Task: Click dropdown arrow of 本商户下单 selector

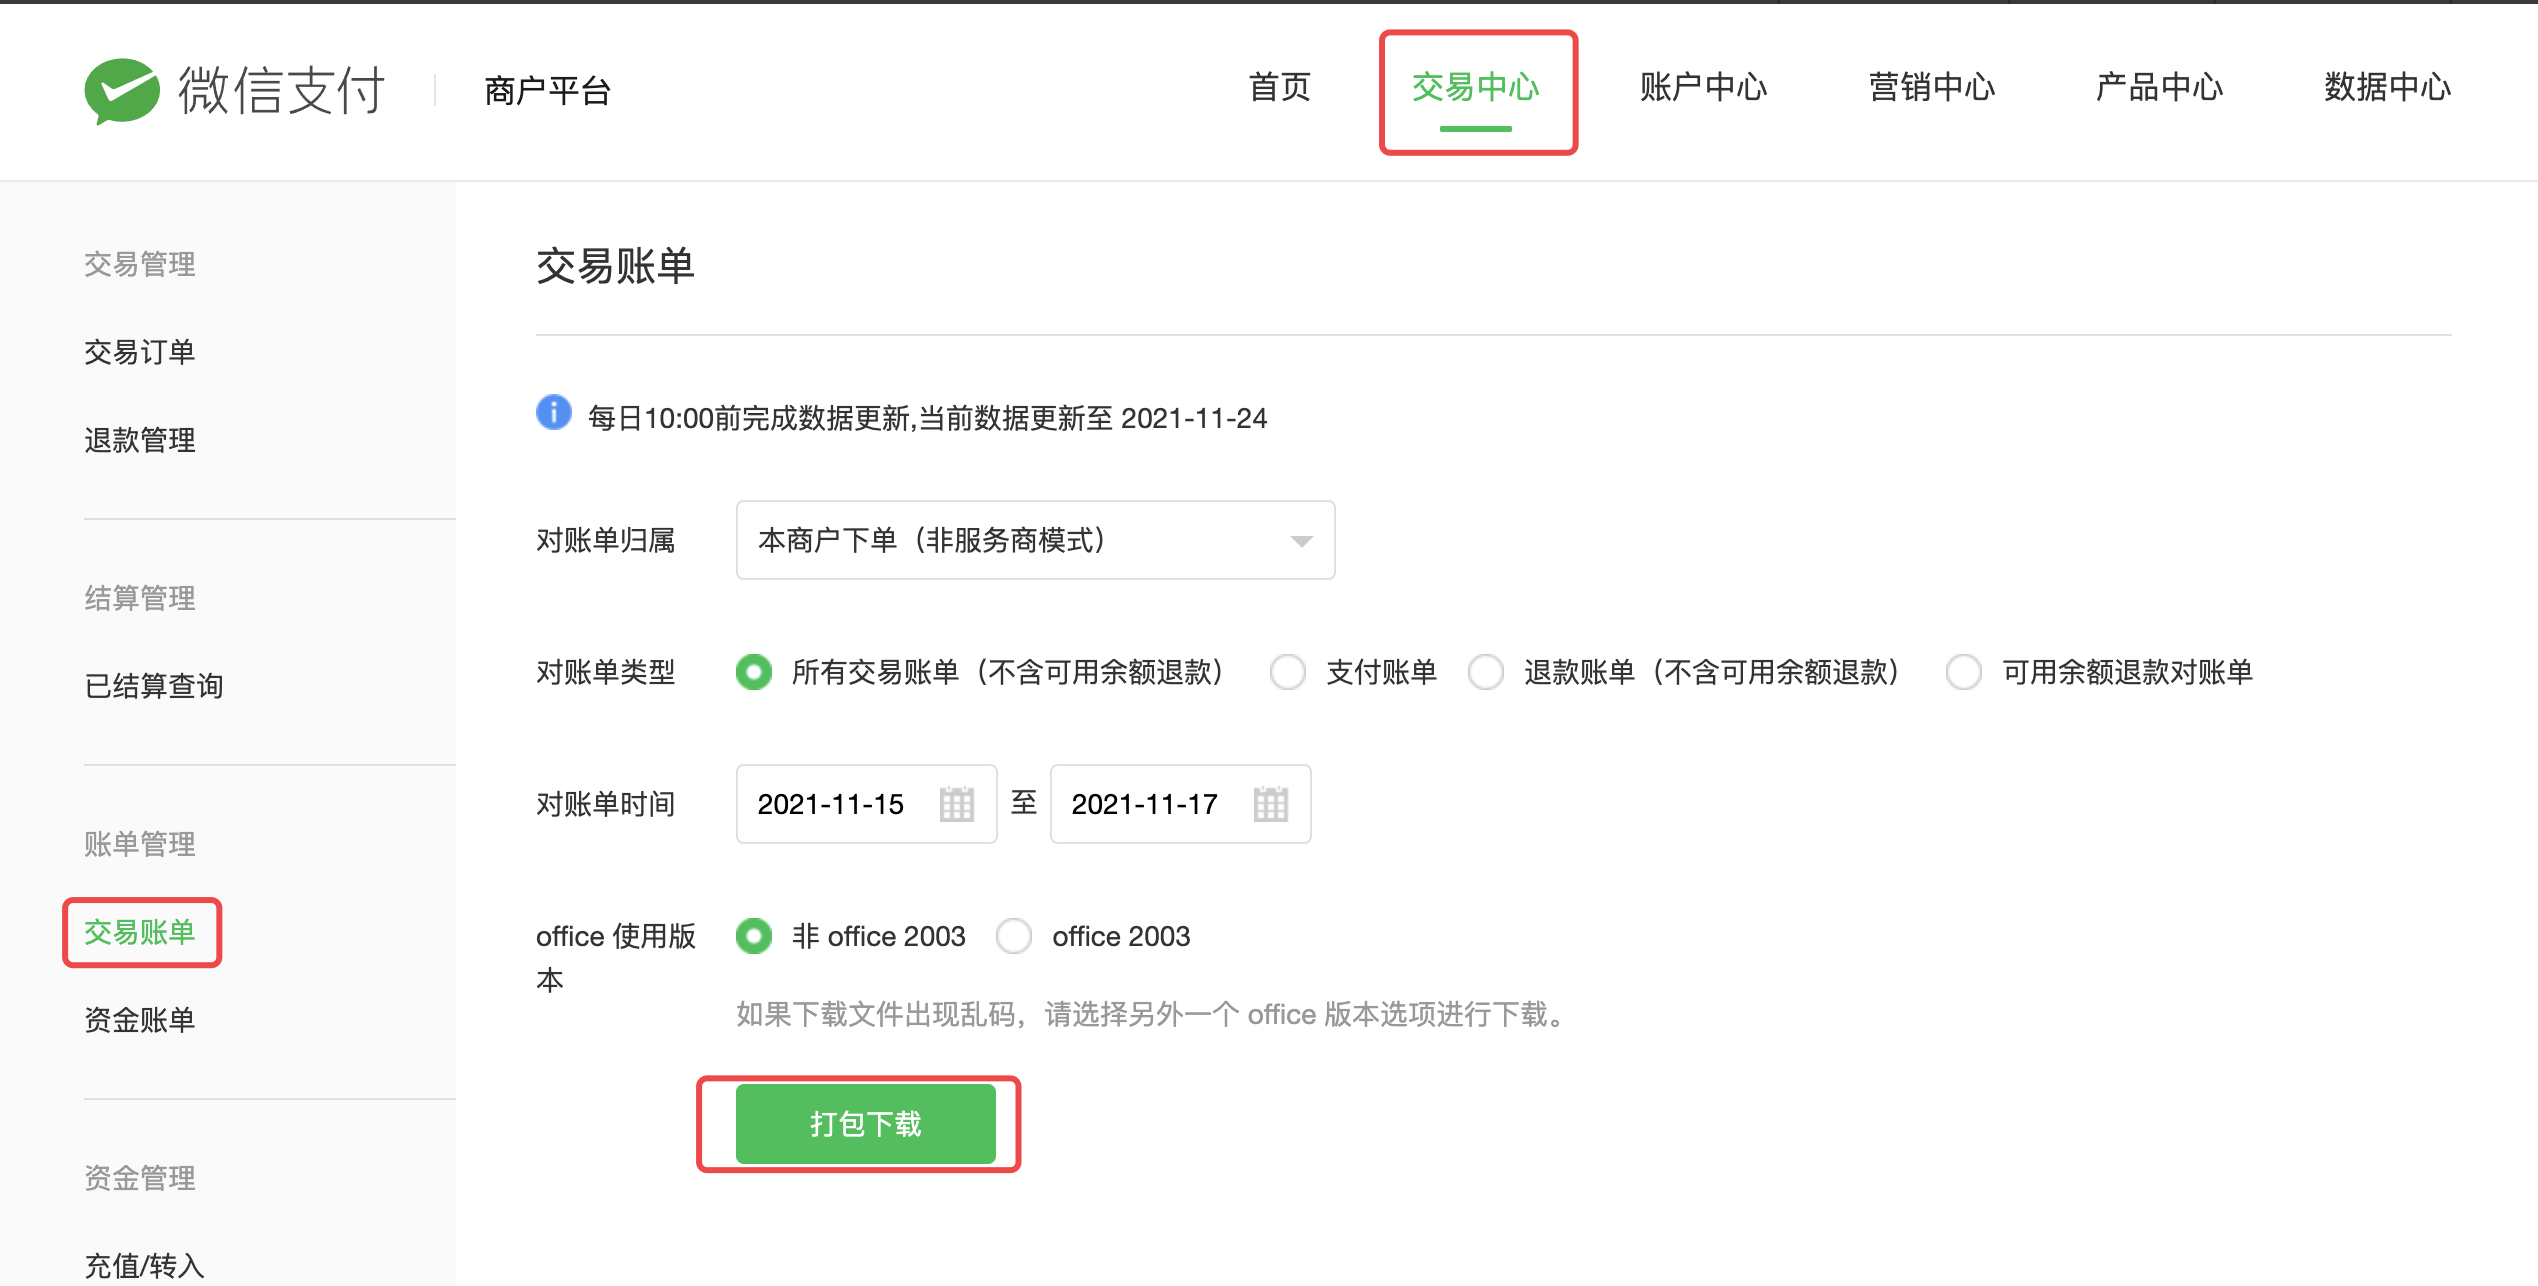Action: [1300, 541]
